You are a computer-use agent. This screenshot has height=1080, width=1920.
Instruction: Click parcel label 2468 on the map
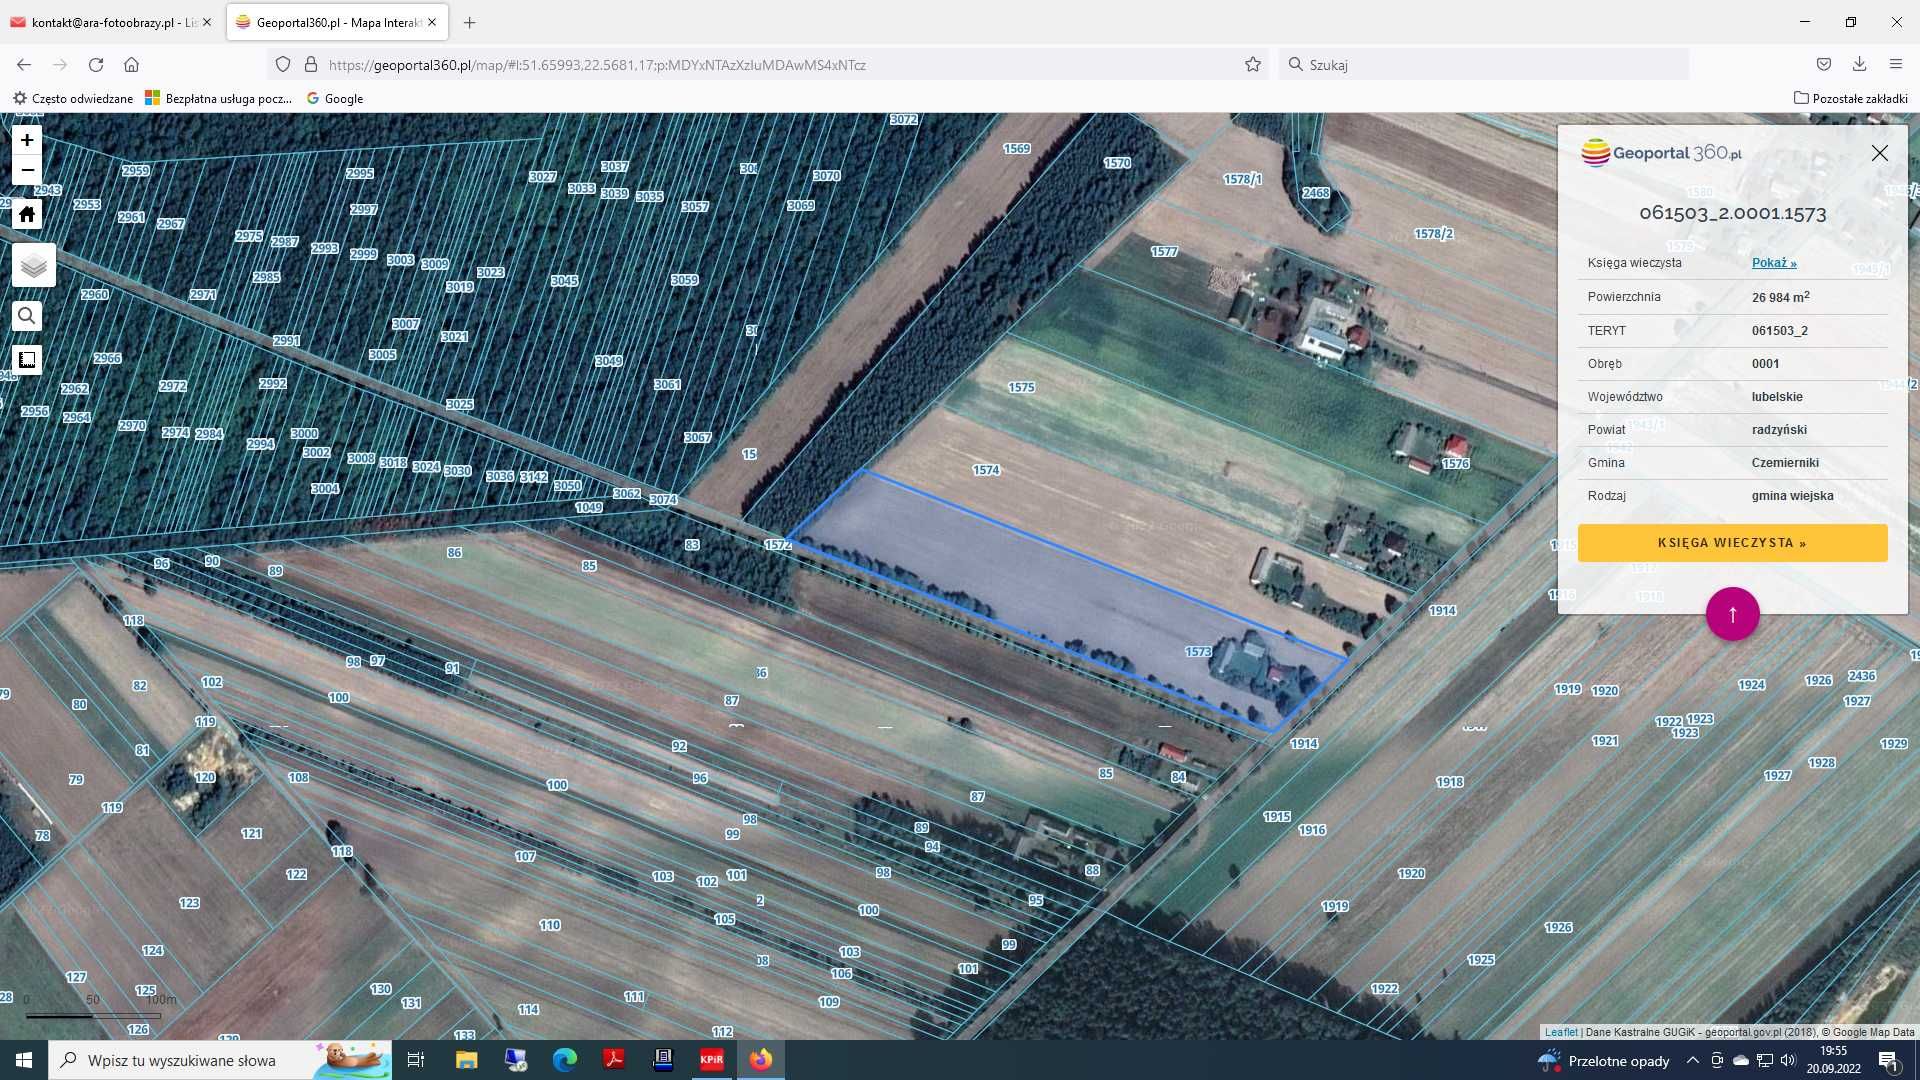[1316, 193]
